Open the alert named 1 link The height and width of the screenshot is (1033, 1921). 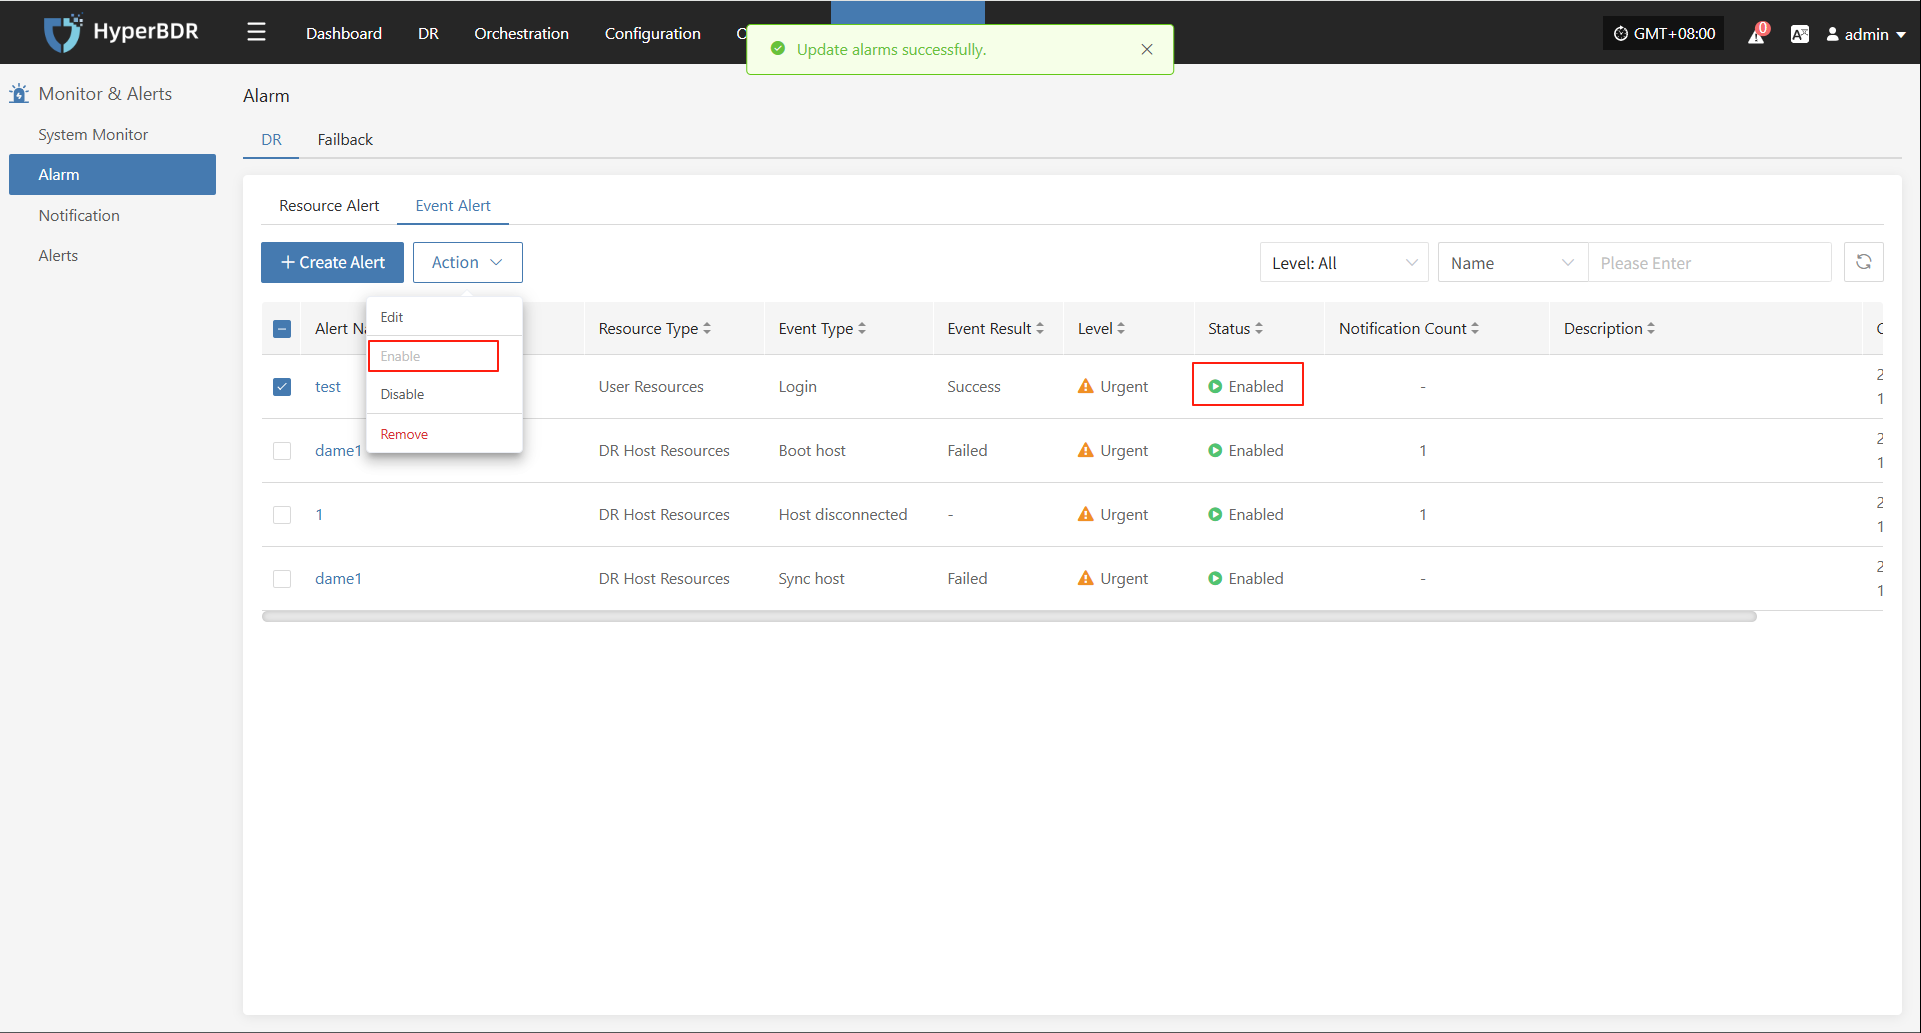pyautogui.click(x=319, y=514)
